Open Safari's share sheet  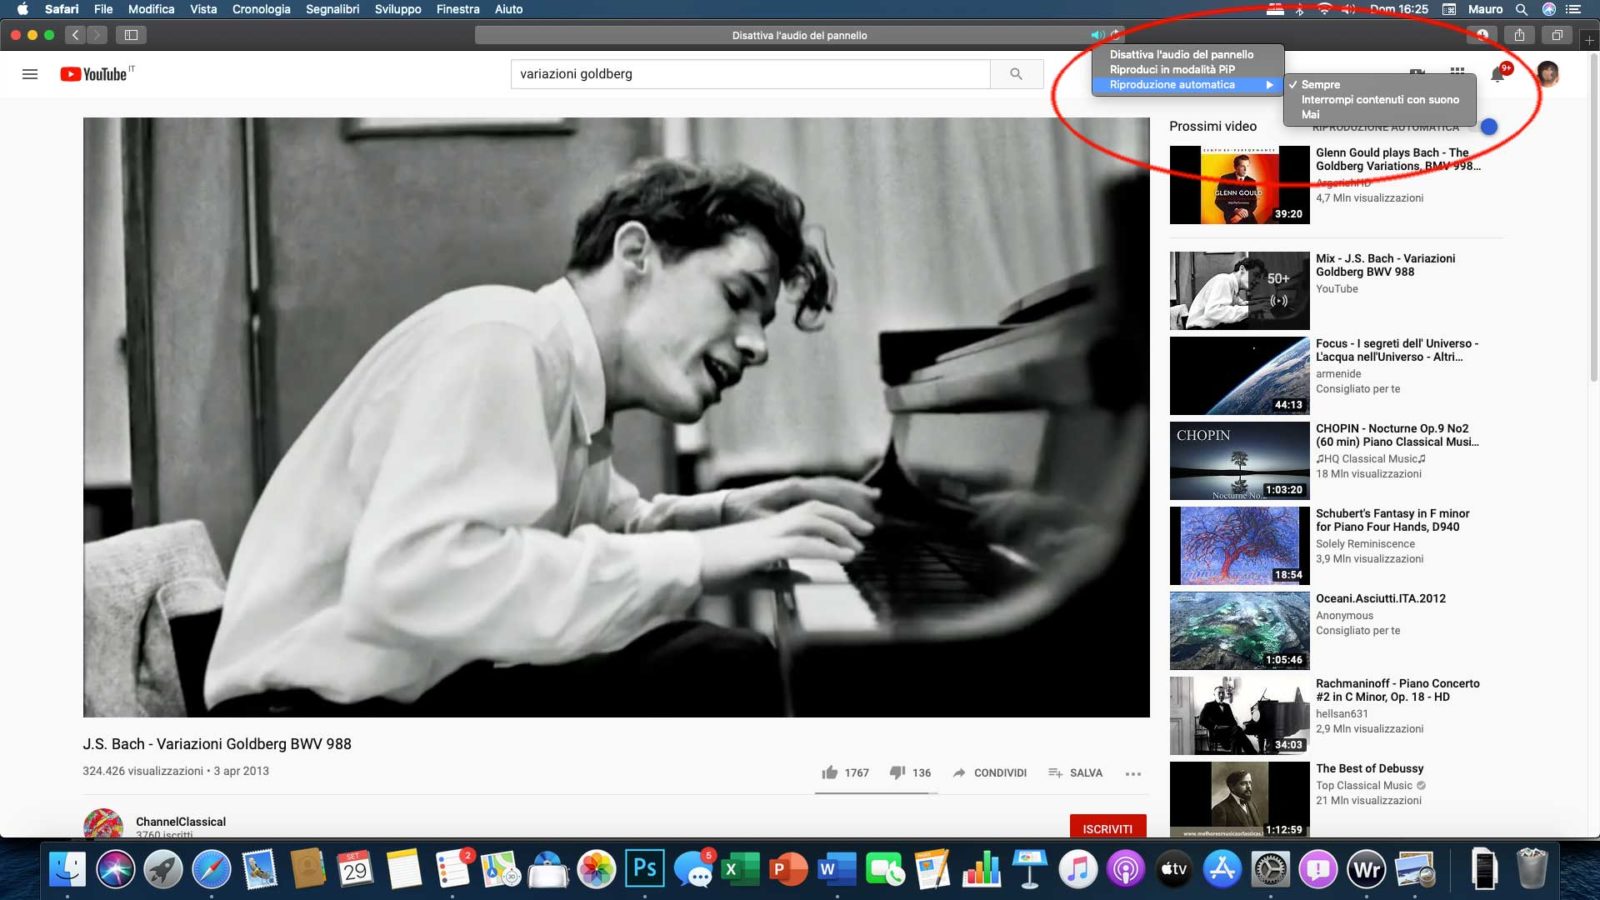(1519, 35)
